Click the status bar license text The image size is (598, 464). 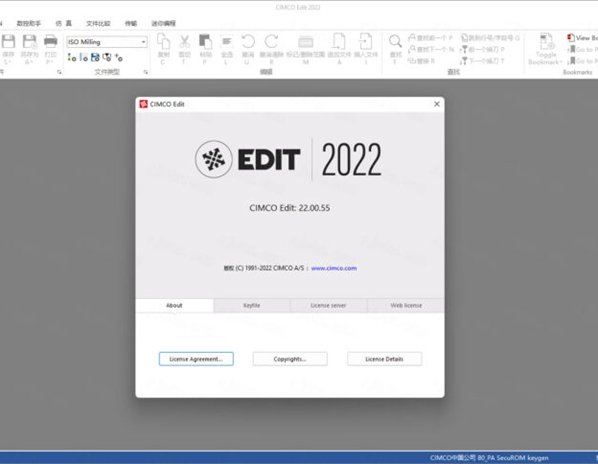489,458
